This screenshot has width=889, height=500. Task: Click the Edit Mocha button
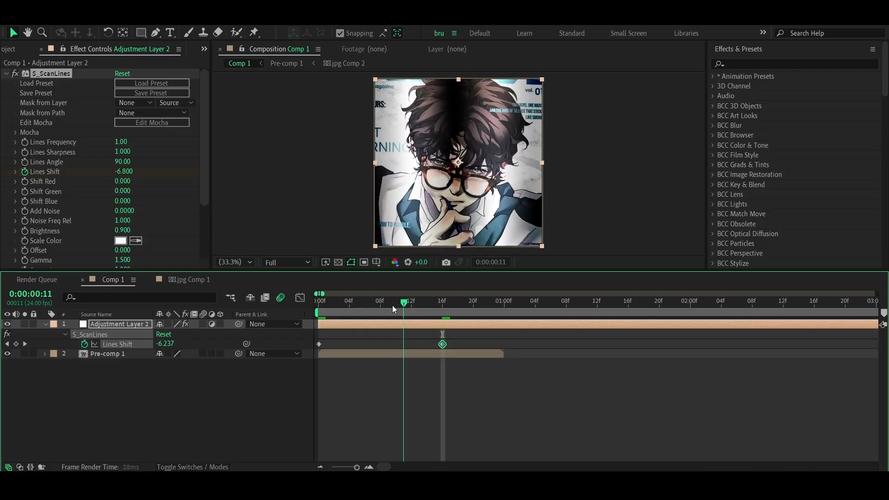[x=152, y=122]
